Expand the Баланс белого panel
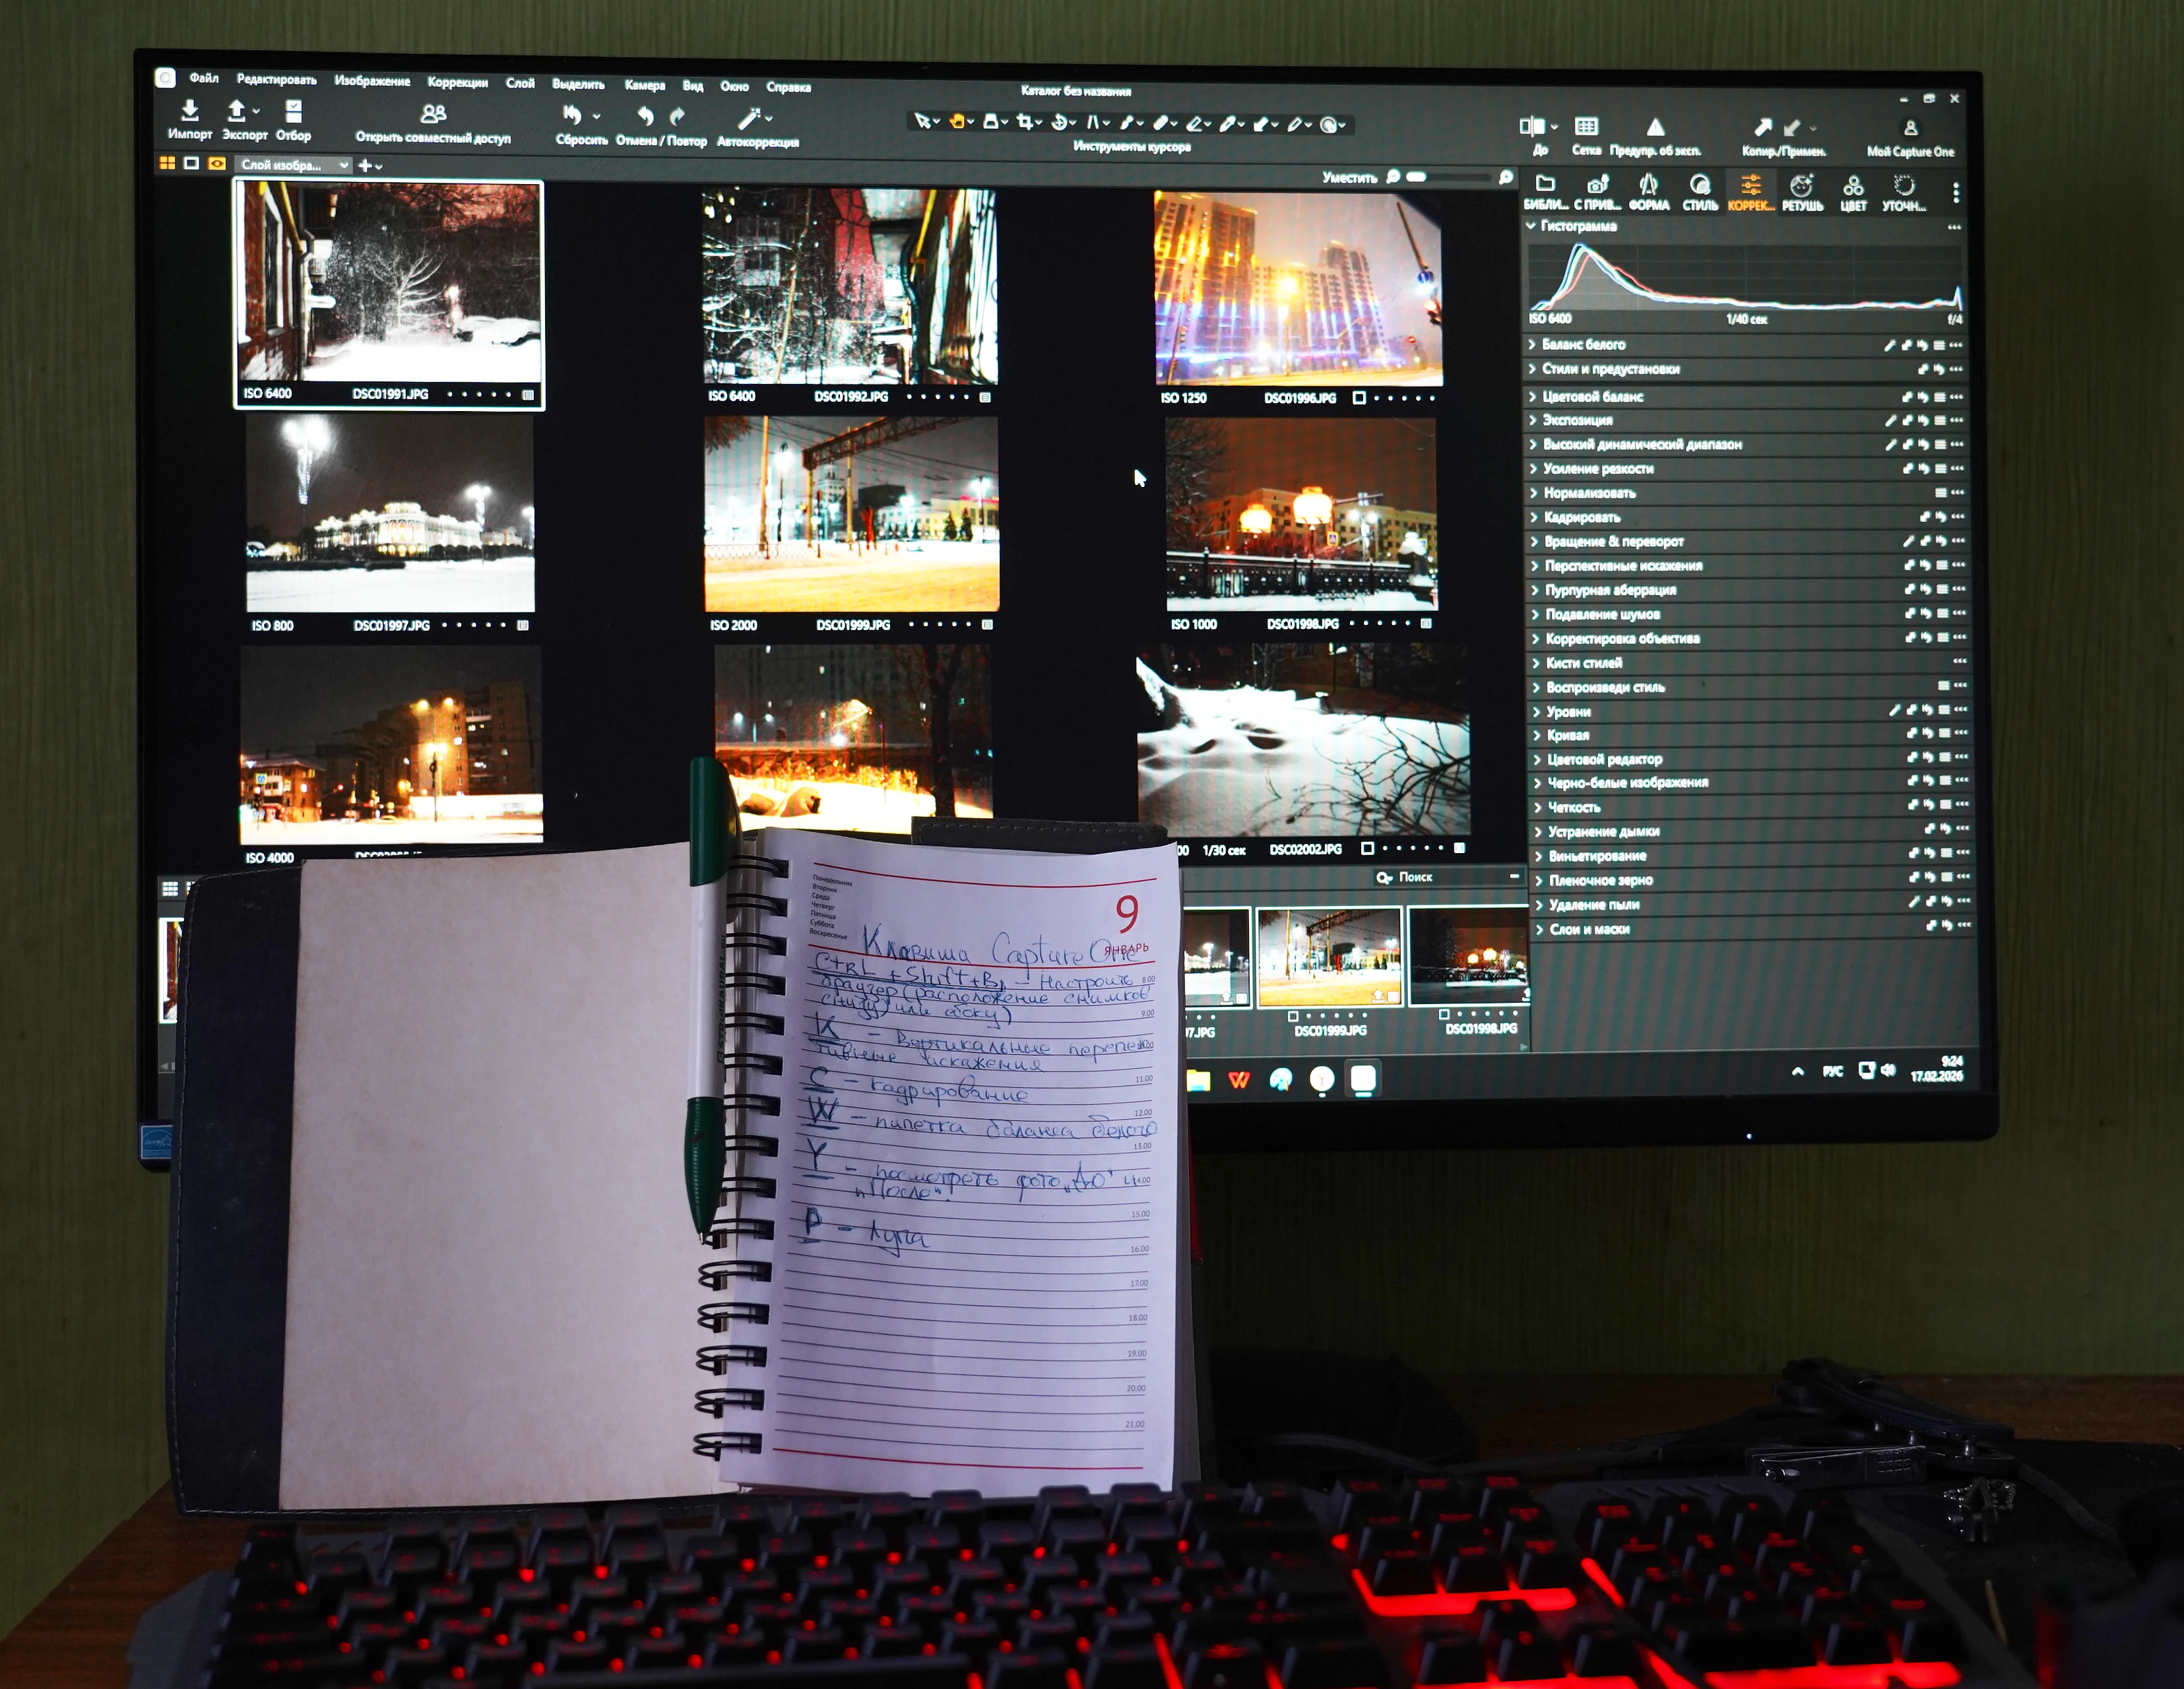Image resolution: width=2184 pixels, height=1689 pixels. (1582, 344)
